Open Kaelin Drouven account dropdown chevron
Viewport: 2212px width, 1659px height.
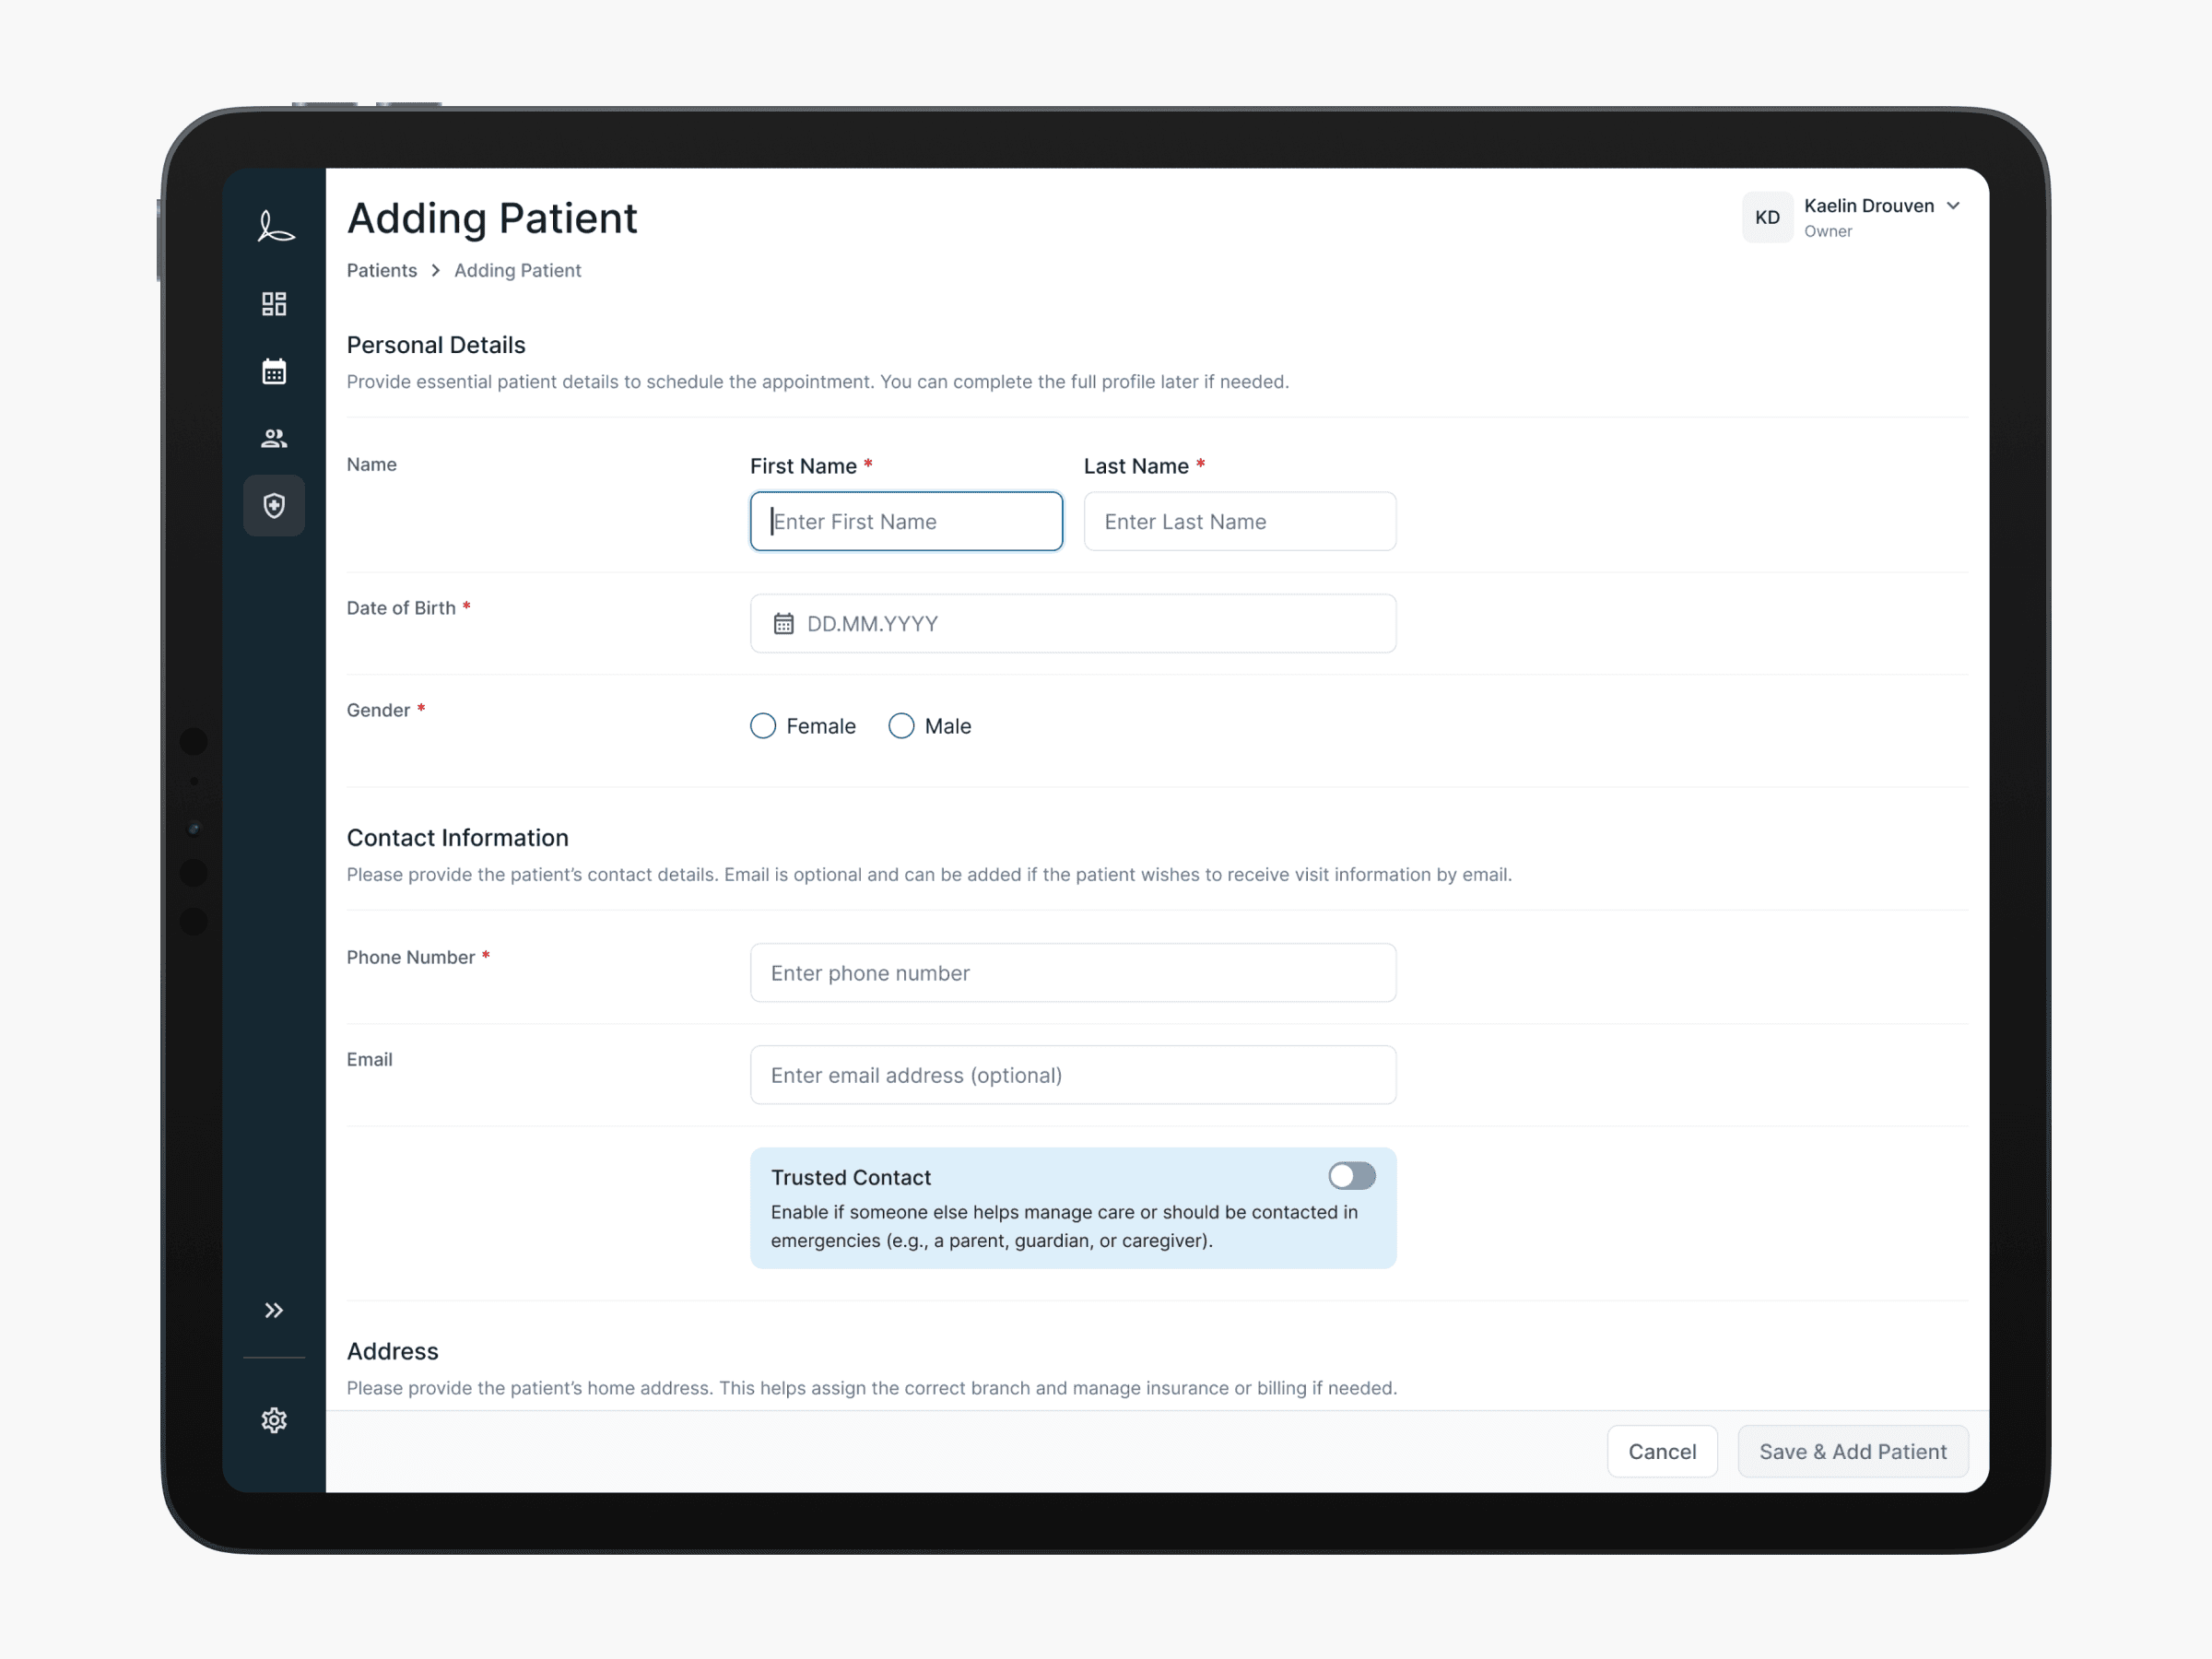pos(1952,206)
